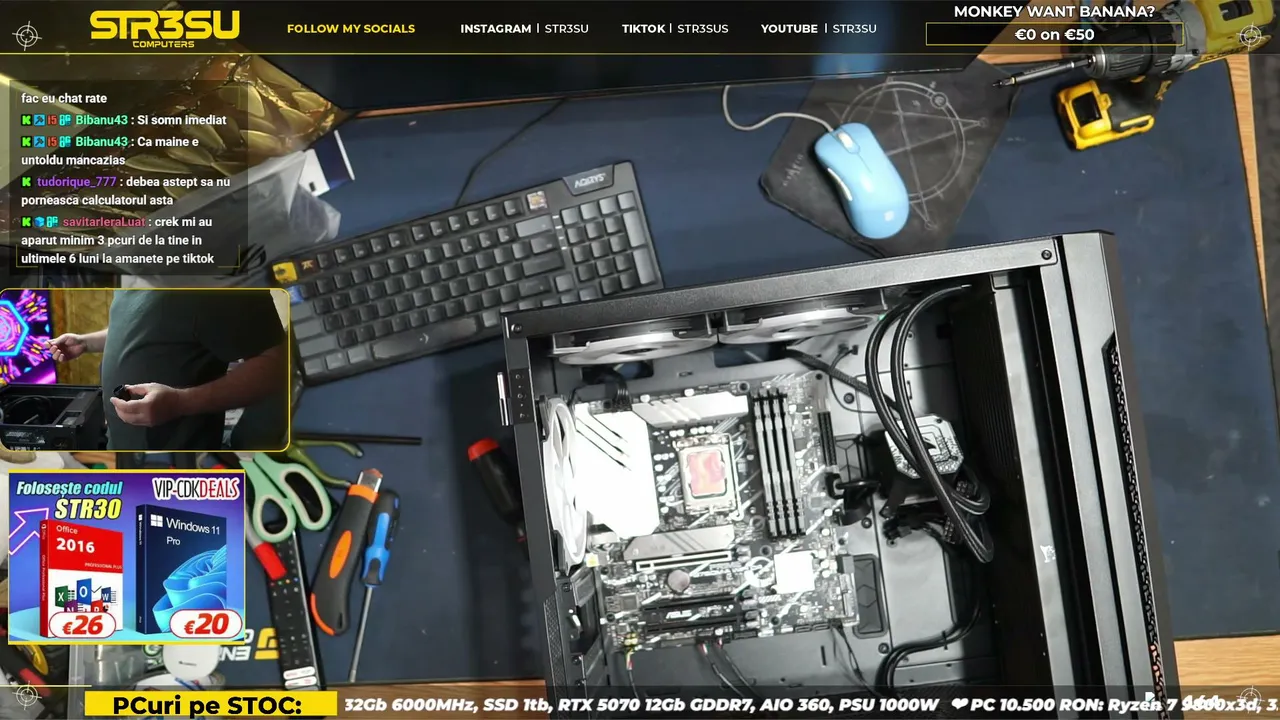Select the 'fac eu chat rate' chat line
The image size is (1280, 720).
[64, 99]
